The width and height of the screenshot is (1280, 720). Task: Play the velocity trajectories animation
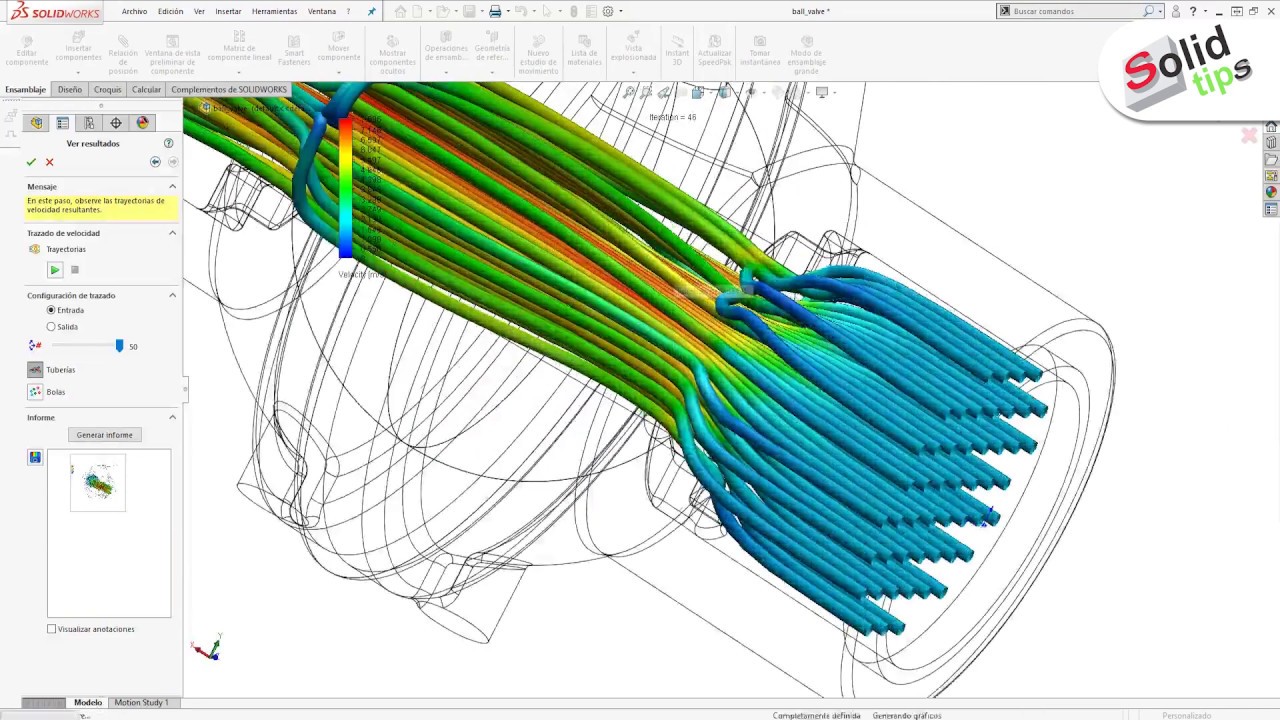55,270
